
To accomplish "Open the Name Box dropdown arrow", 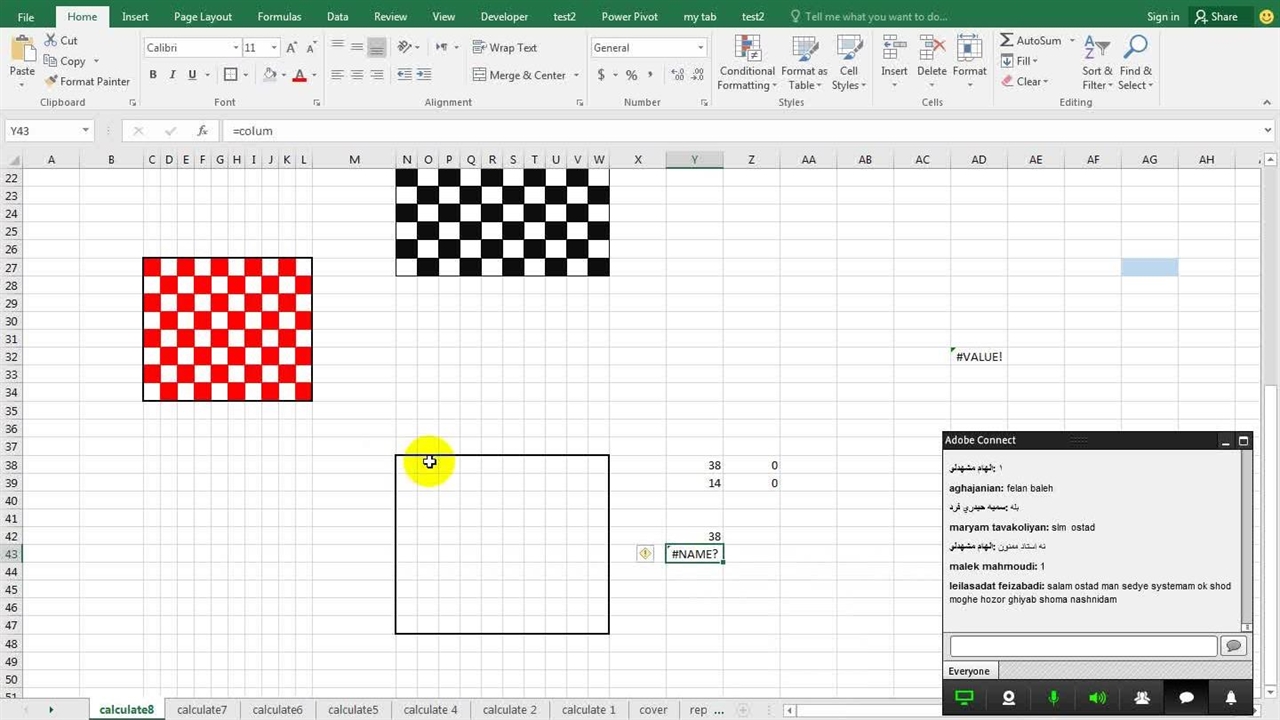I will (x=85, y=131).
